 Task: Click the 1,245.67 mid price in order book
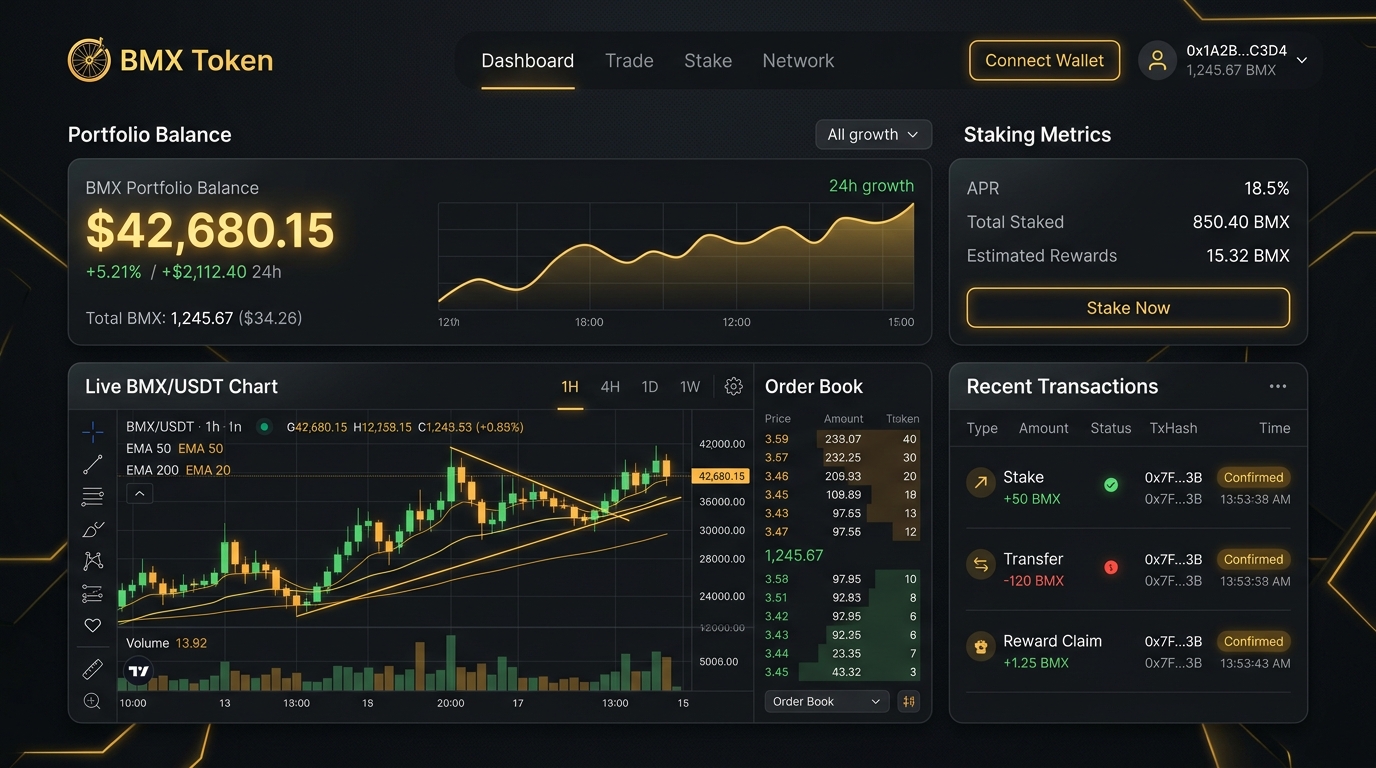coord(794,556)
